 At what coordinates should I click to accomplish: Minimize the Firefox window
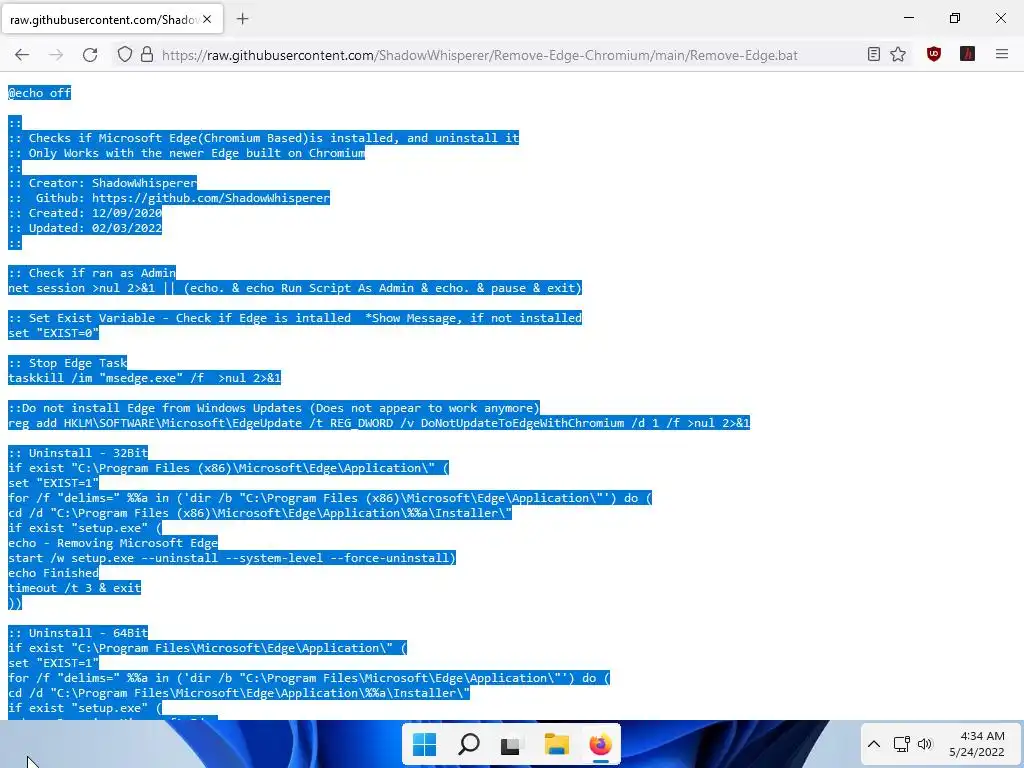pyautogui.click(x=908, y=18)
